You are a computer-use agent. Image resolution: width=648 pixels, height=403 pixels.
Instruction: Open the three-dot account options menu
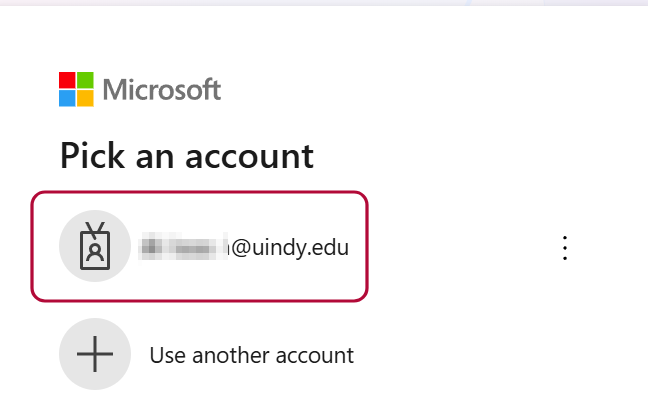565,248
